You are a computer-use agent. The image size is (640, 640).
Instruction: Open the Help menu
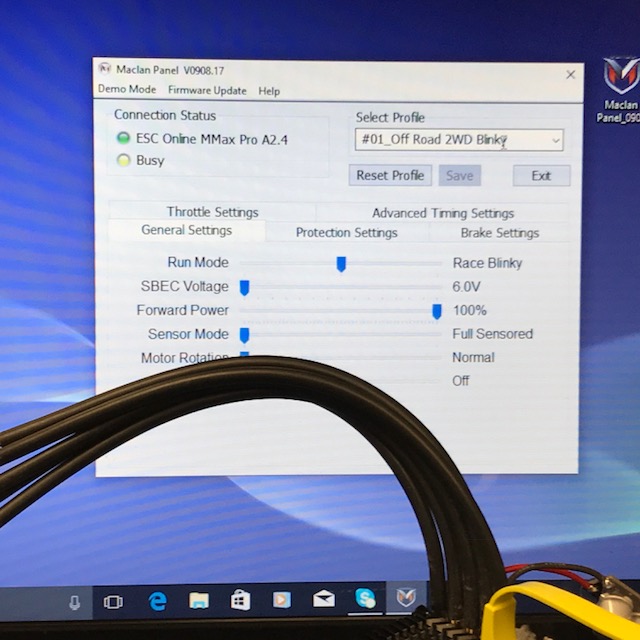coord(269,91)
